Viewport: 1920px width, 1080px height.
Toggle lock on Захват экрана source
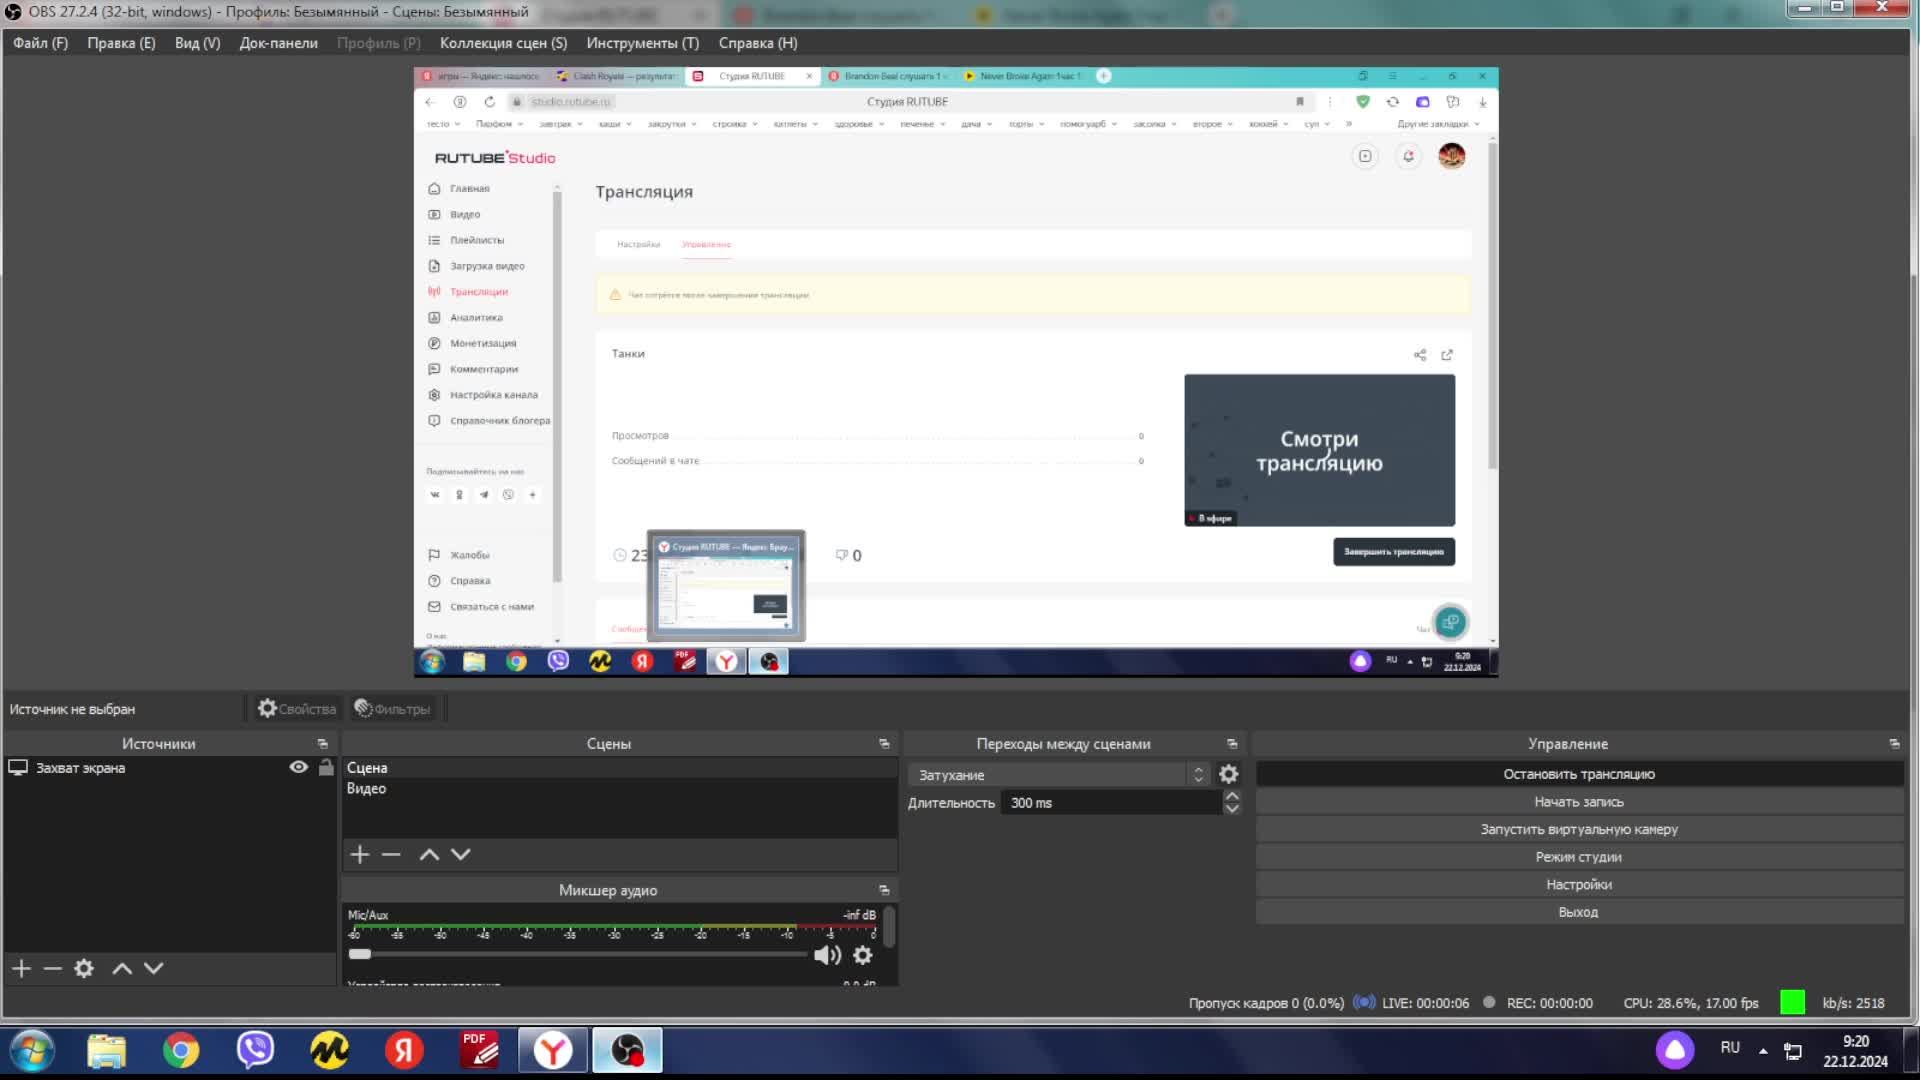pos(326,767)
